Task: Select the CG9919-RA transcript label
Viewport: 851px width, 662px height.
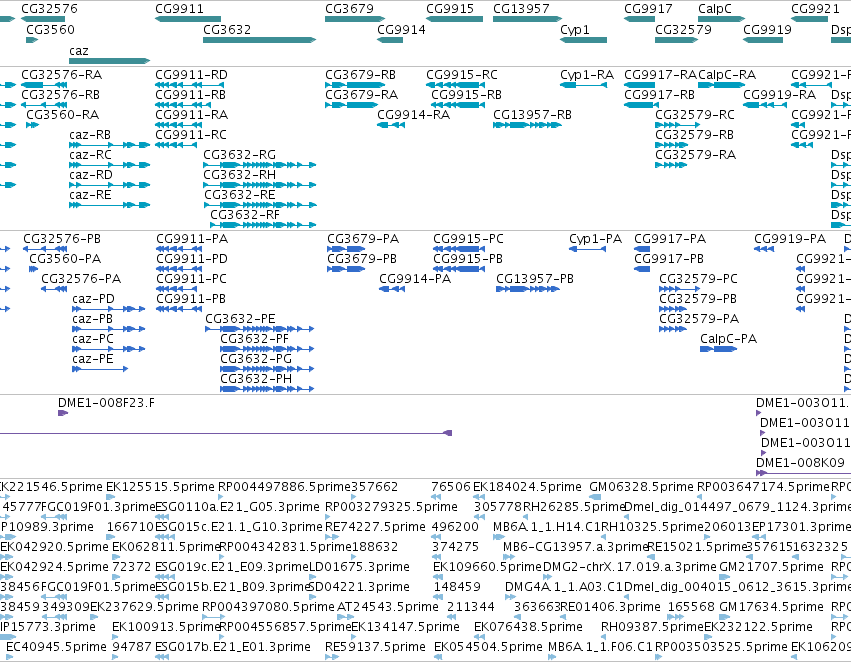Action: point(779,94)
